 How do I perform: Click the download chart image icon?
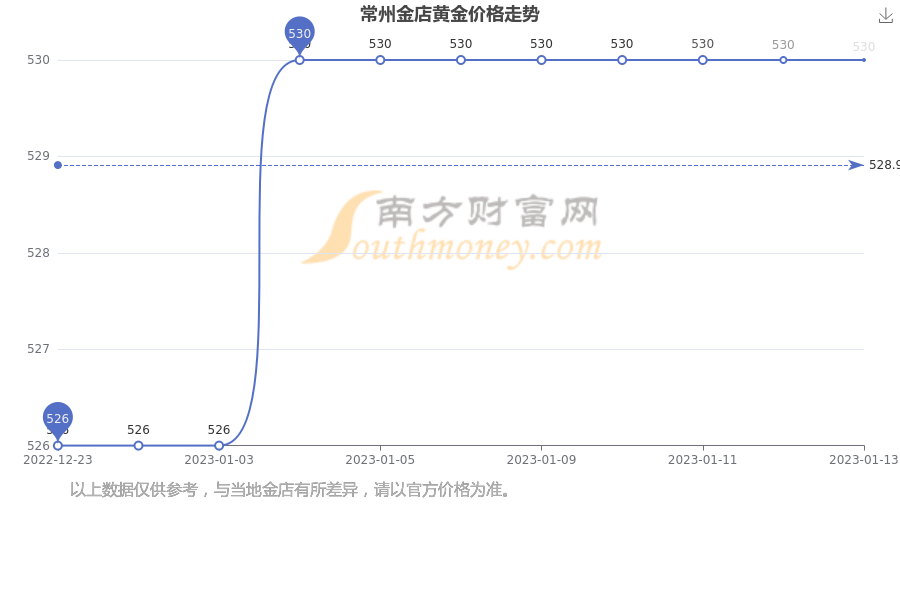click(x=886, y=16)
